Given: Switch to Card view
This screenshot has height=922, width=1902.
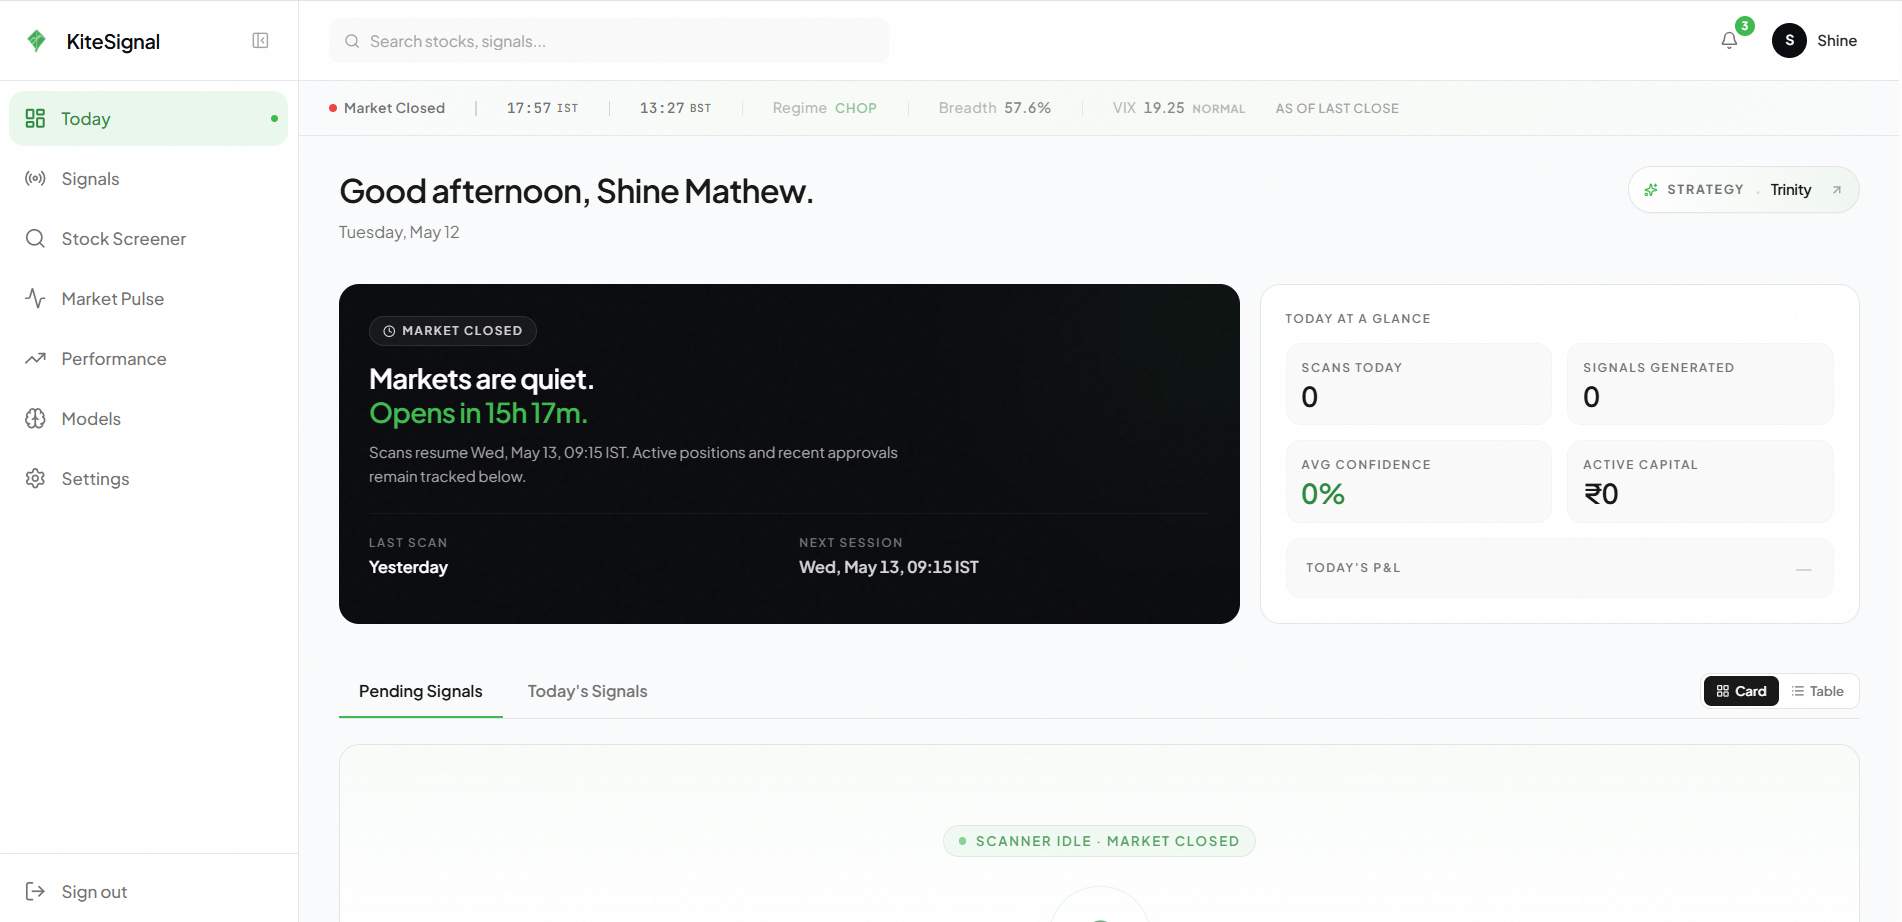Looking at the screenshot, I should pyautogui.click(x=1741, y=691).
